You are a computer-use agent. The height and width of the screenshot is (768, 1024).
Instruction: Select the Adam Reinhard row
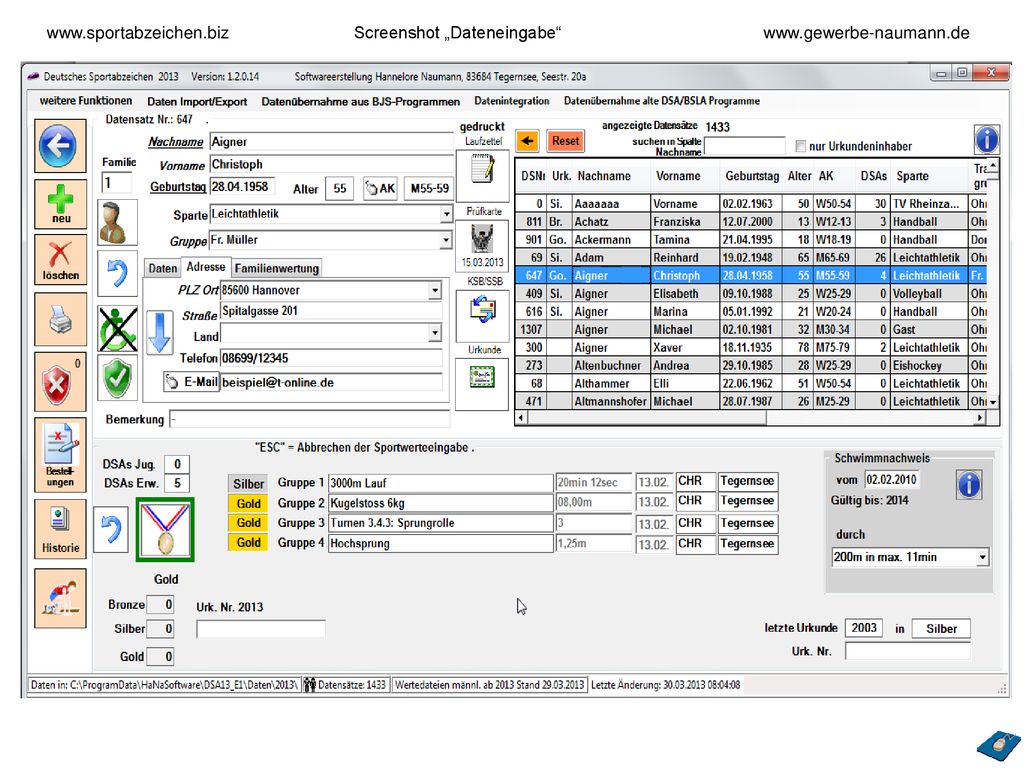click(x=751, y=258)
